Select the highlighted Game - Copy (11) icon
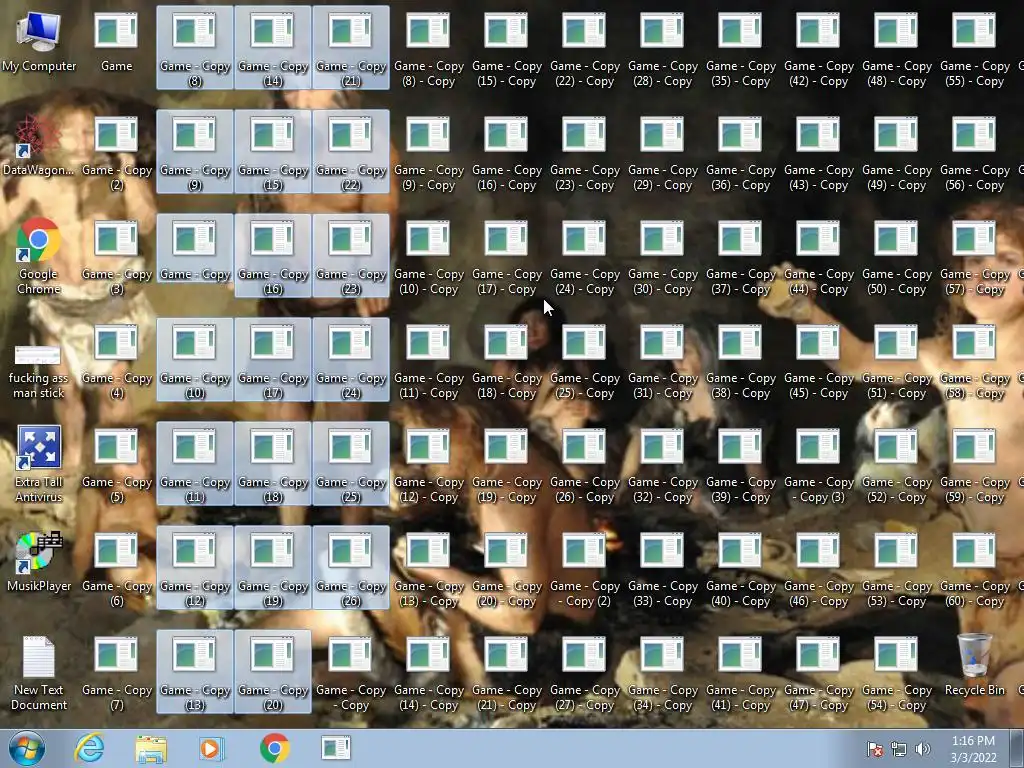Image resolution: width=1024 pixels, height=768 pixels. [195, 464]
